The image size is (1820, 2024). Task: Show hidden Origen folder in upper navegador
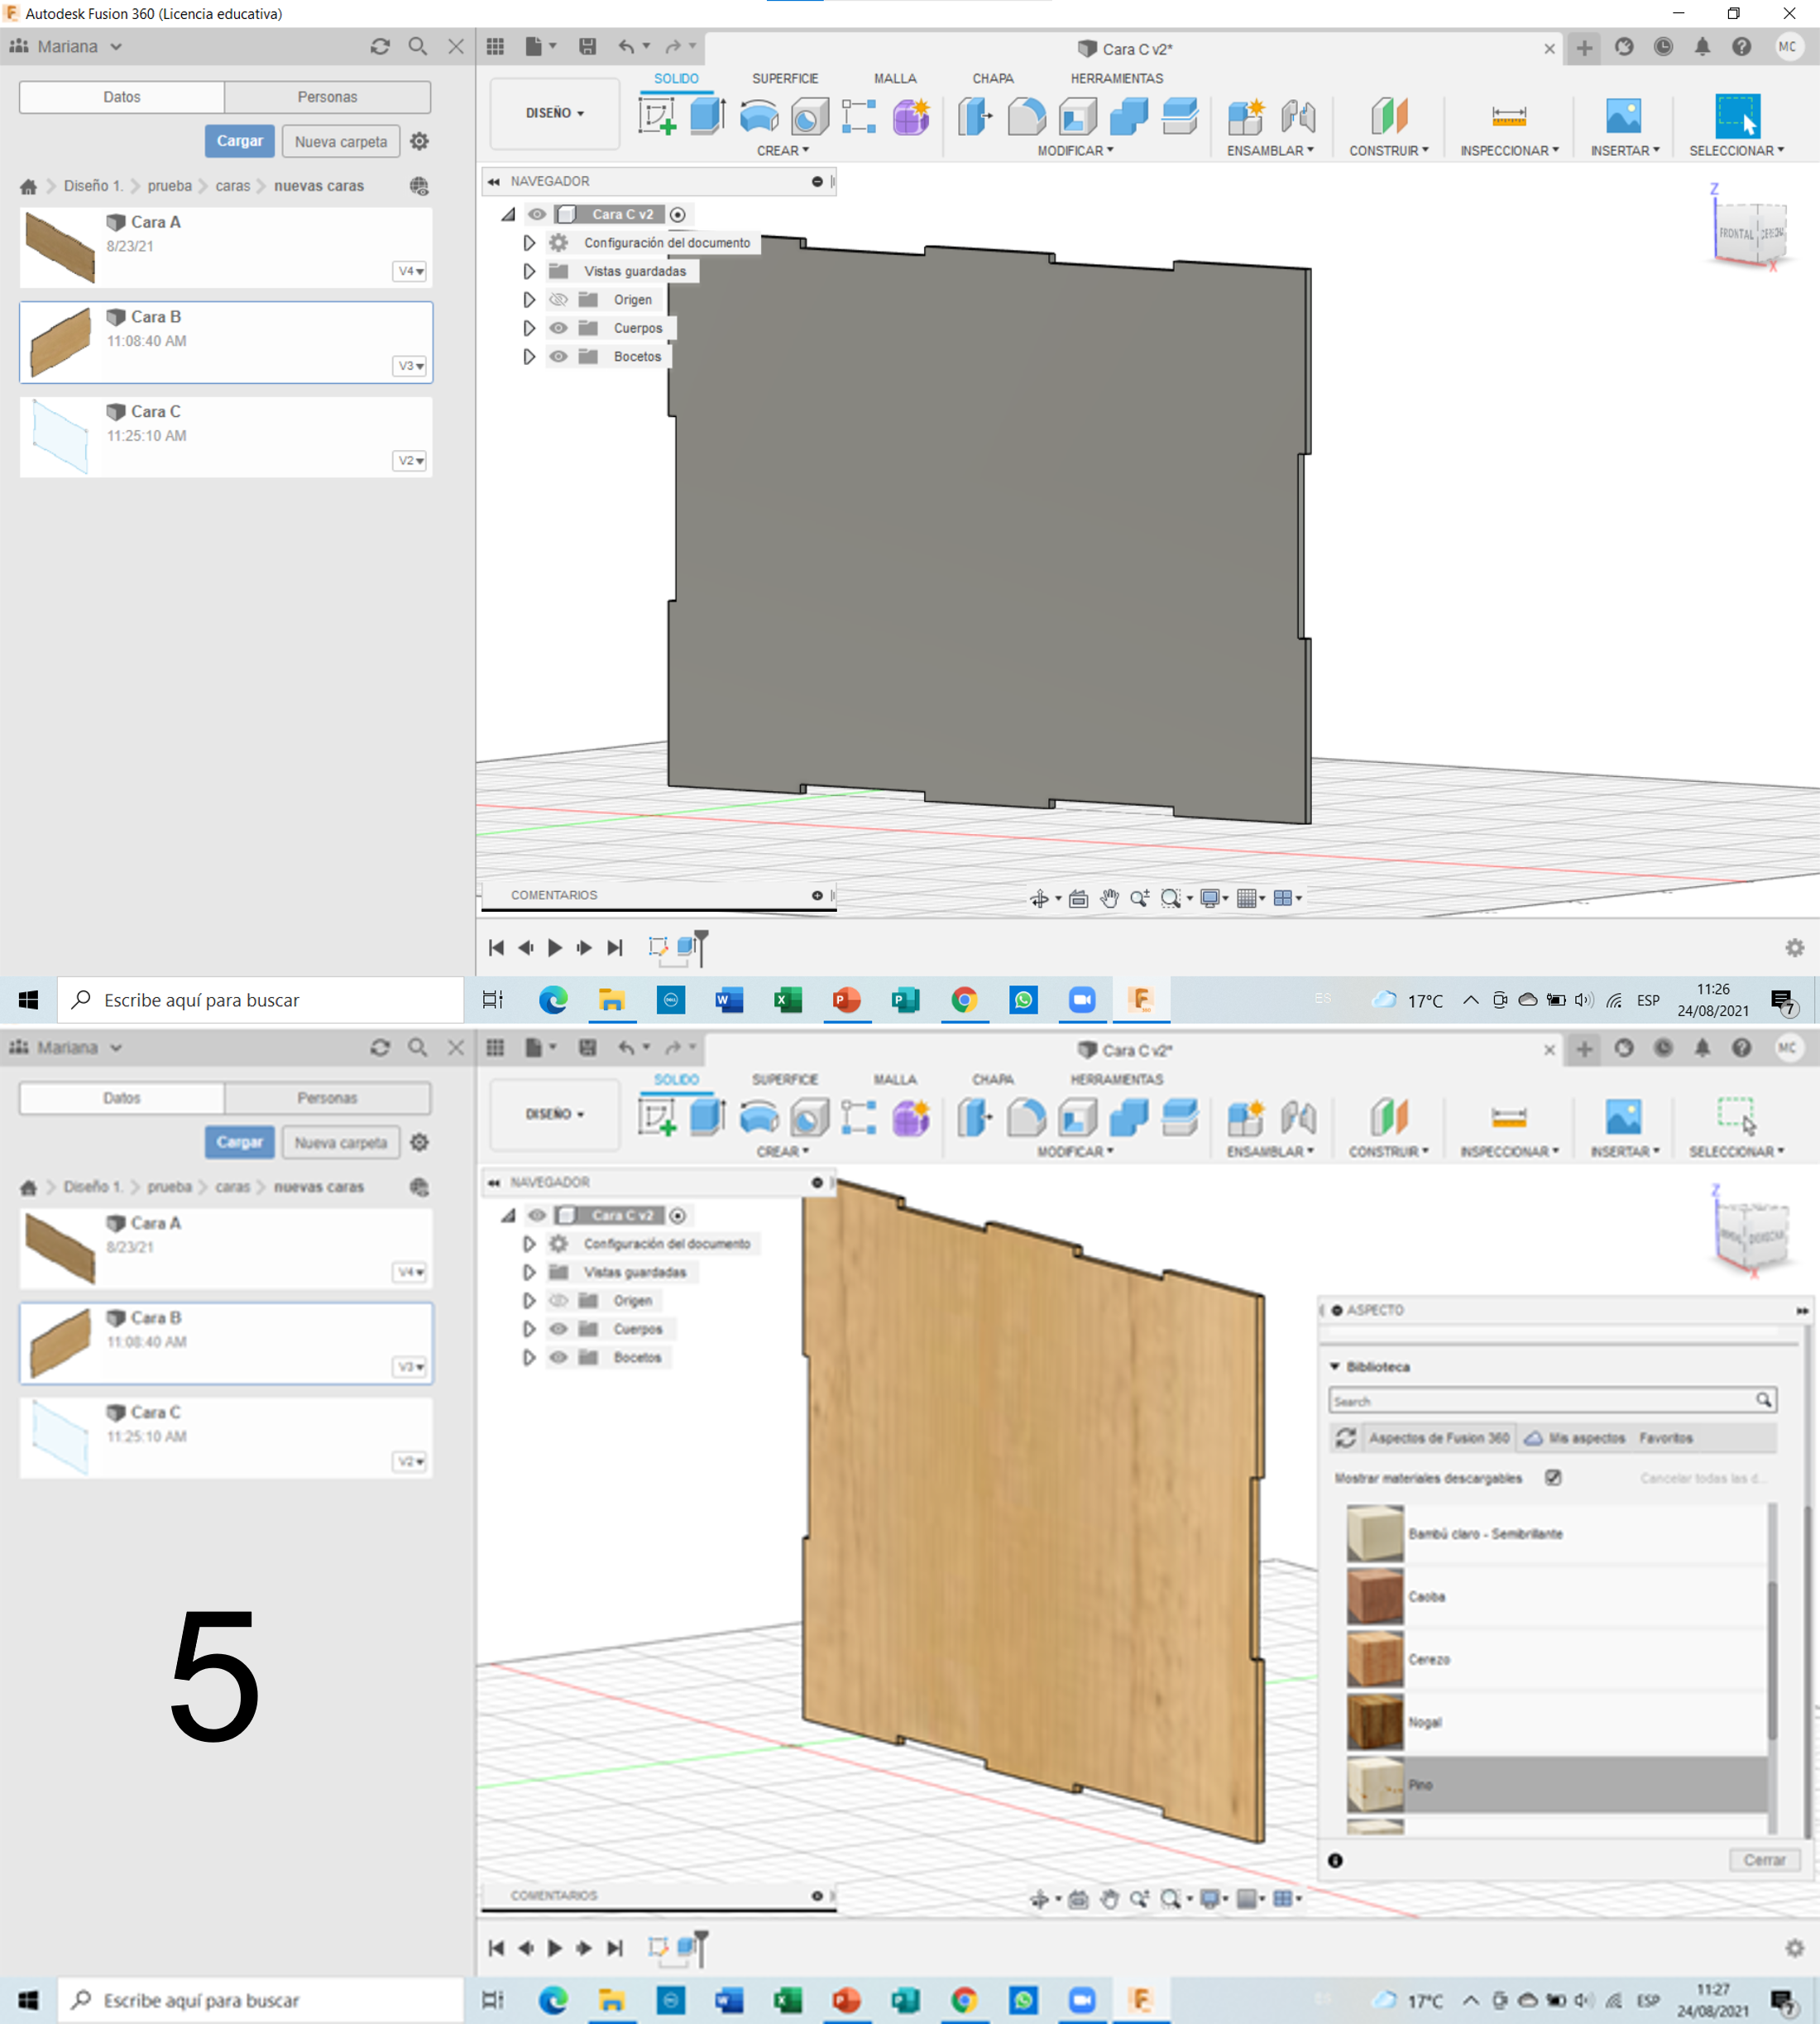pos(559,300)
